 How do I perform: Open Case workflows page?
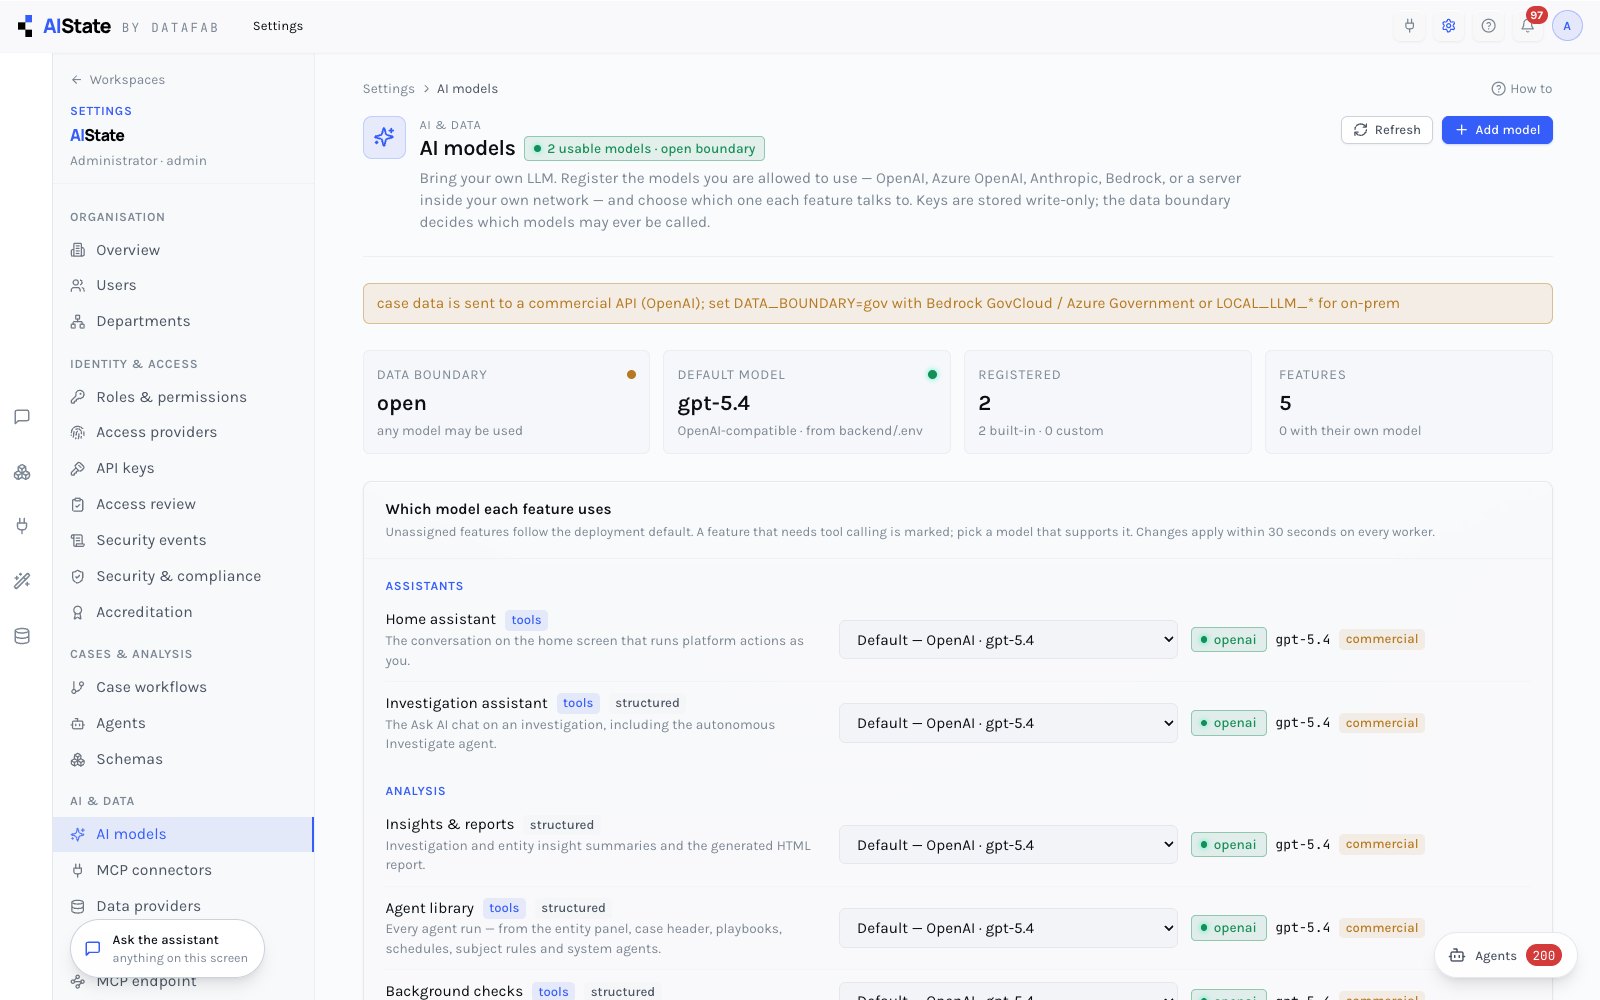coord(184,687)
